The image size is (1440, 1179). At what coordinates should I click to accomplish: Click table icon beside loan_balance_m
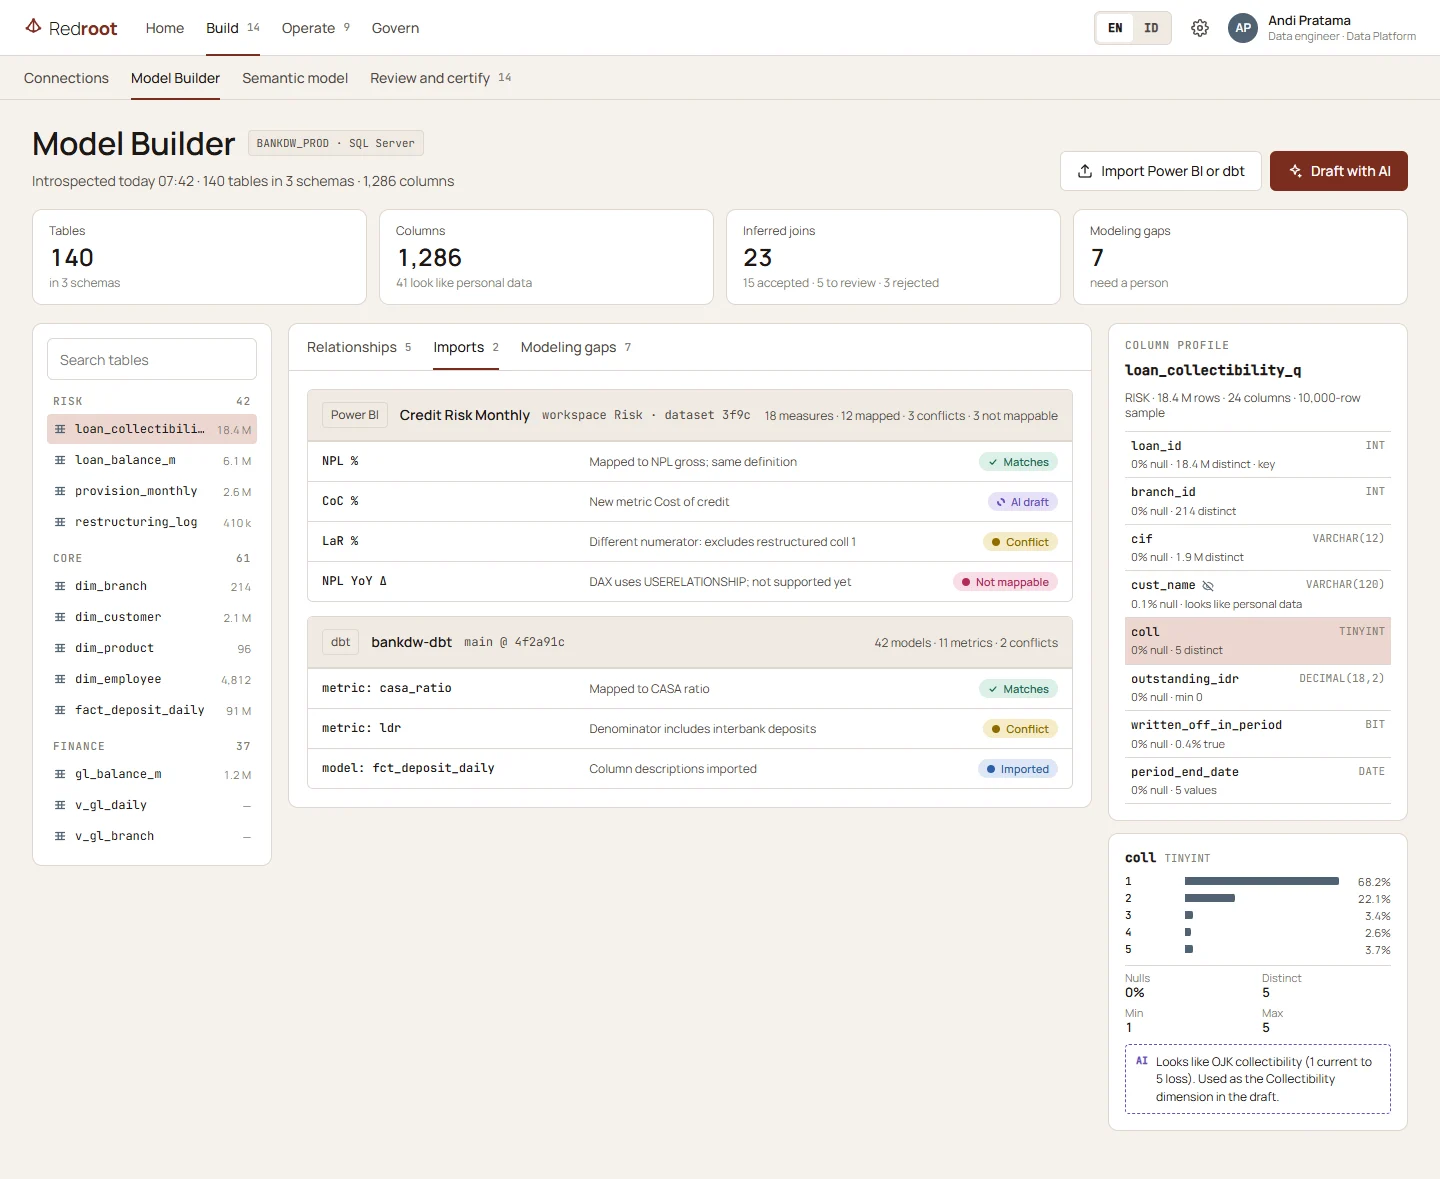[60, 460]
